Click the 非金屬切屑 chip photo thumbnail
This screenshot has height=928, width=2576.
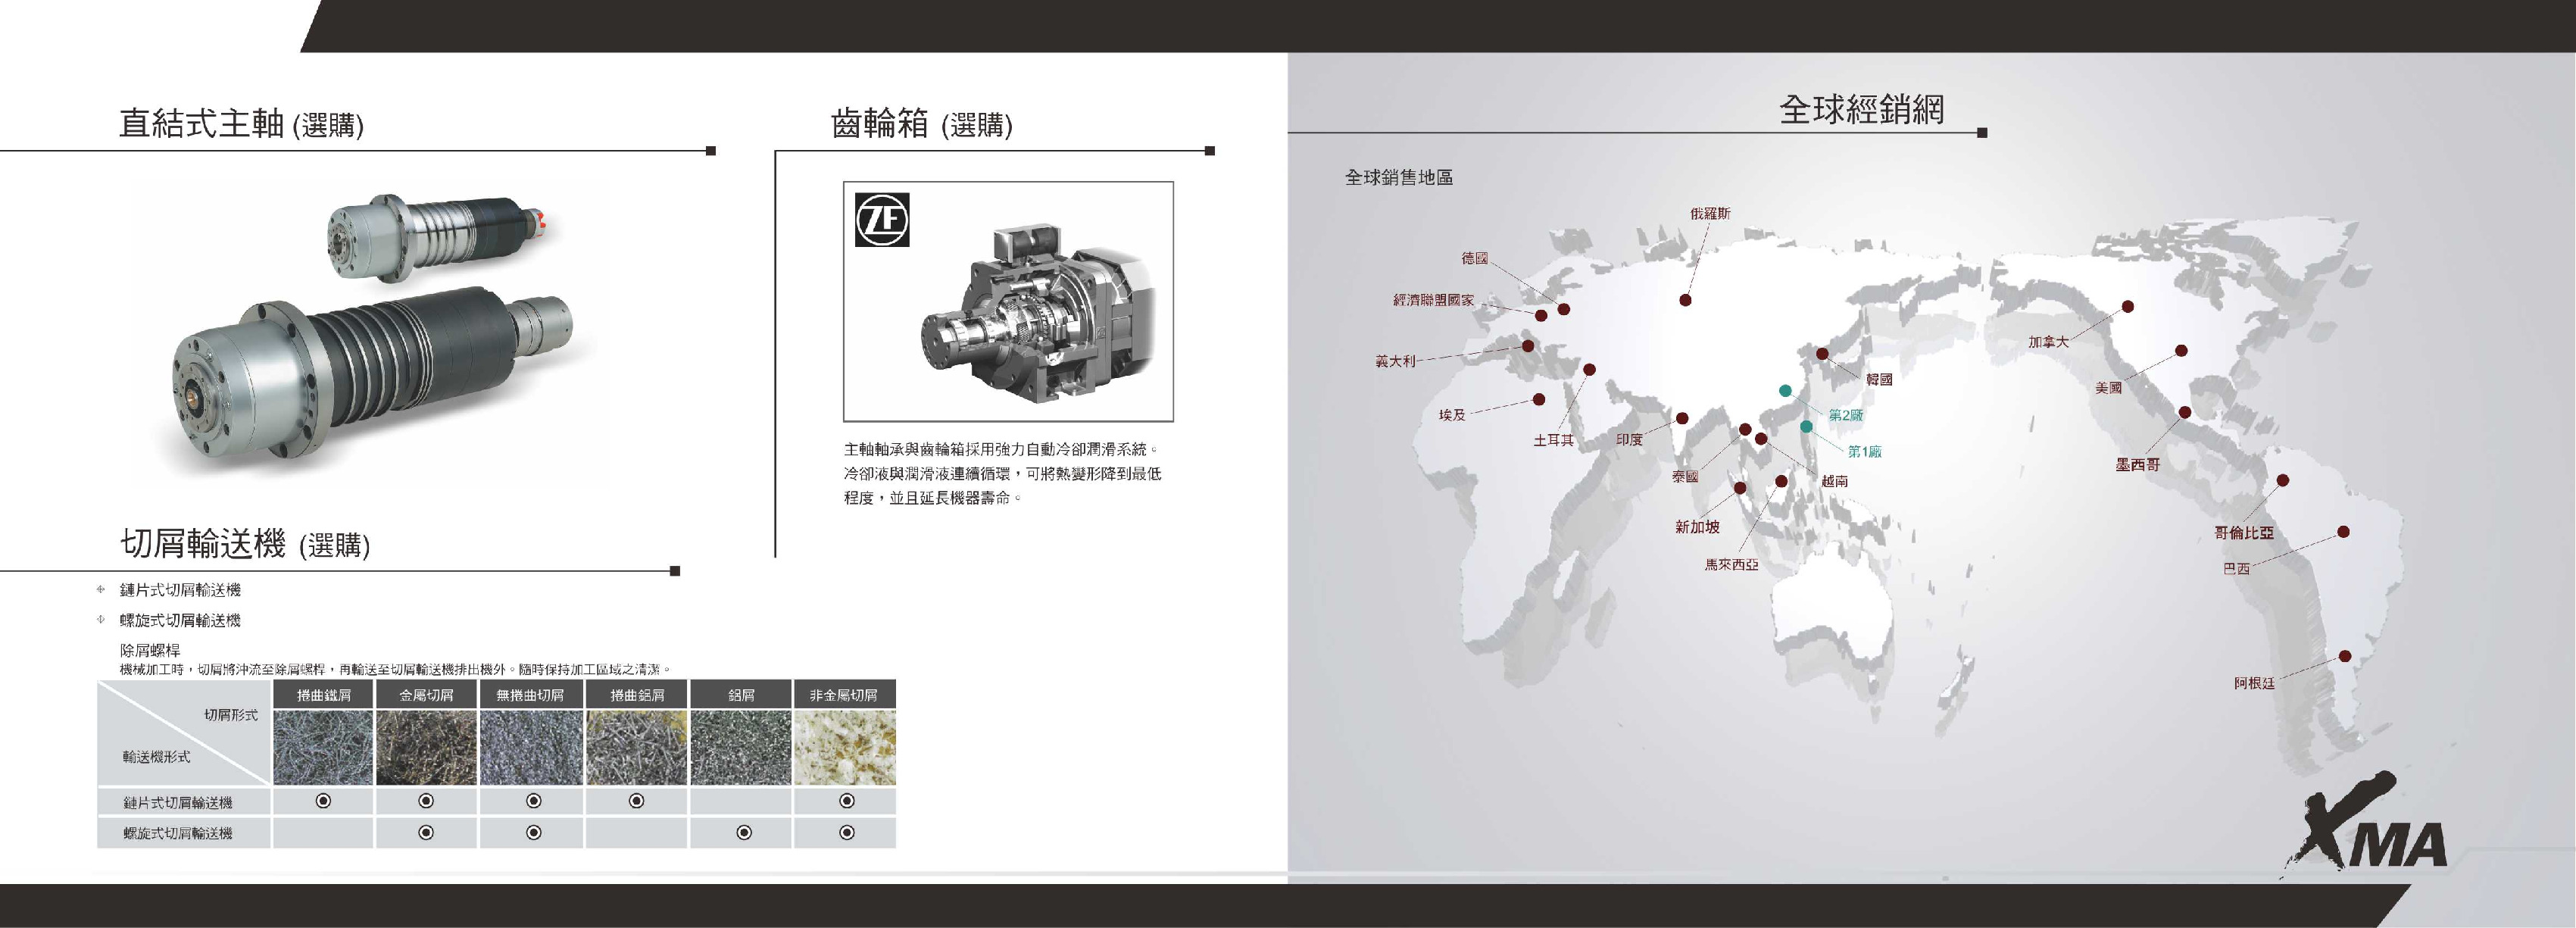[844, 746]
